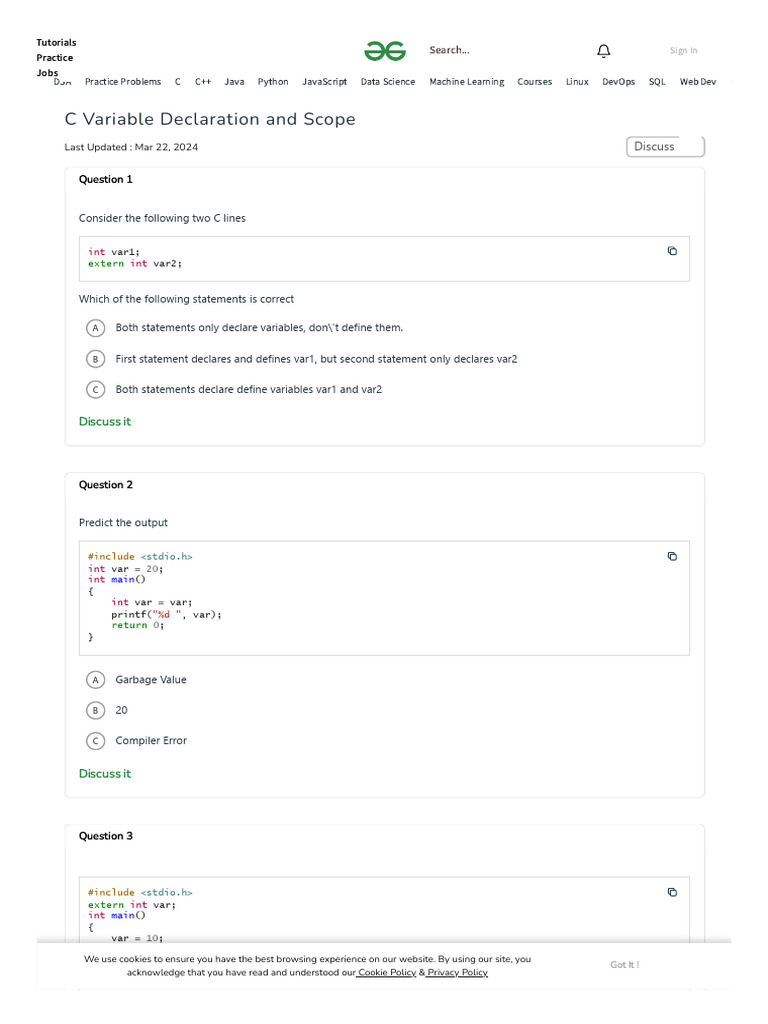Pick Garbage Value option in Question 2
This screenshot has width=768, height=1024.
coord(96,680)
